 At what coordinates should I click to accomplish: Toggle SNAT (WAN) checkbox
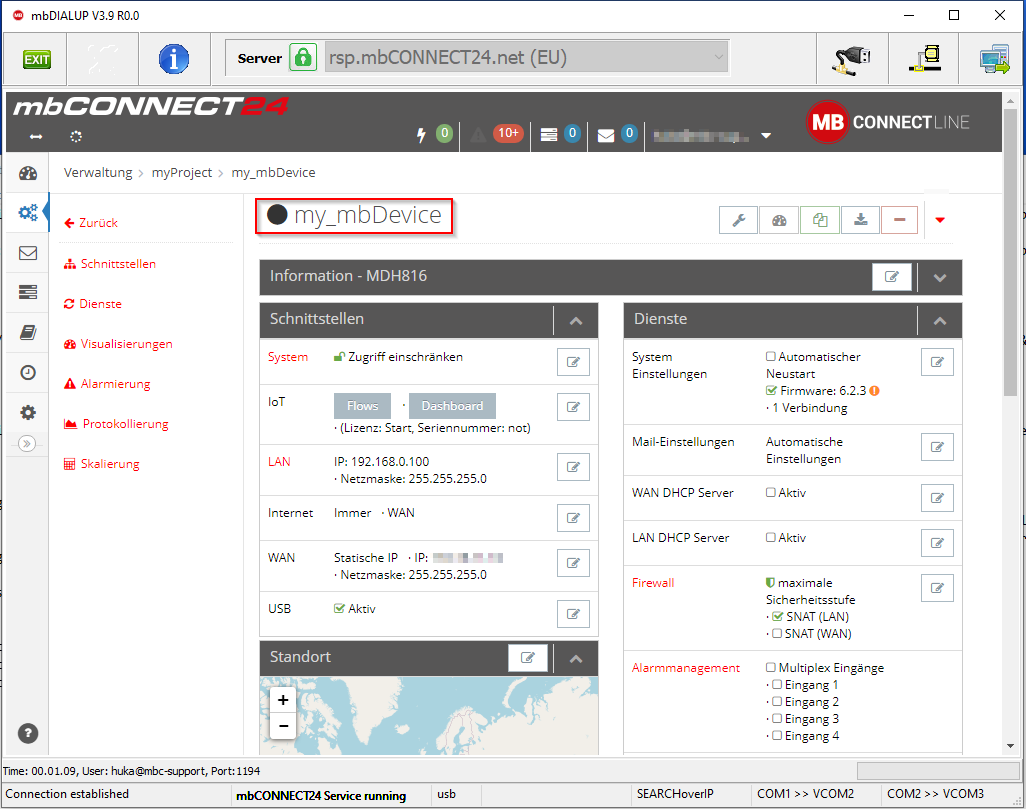[x=777, y=634]
